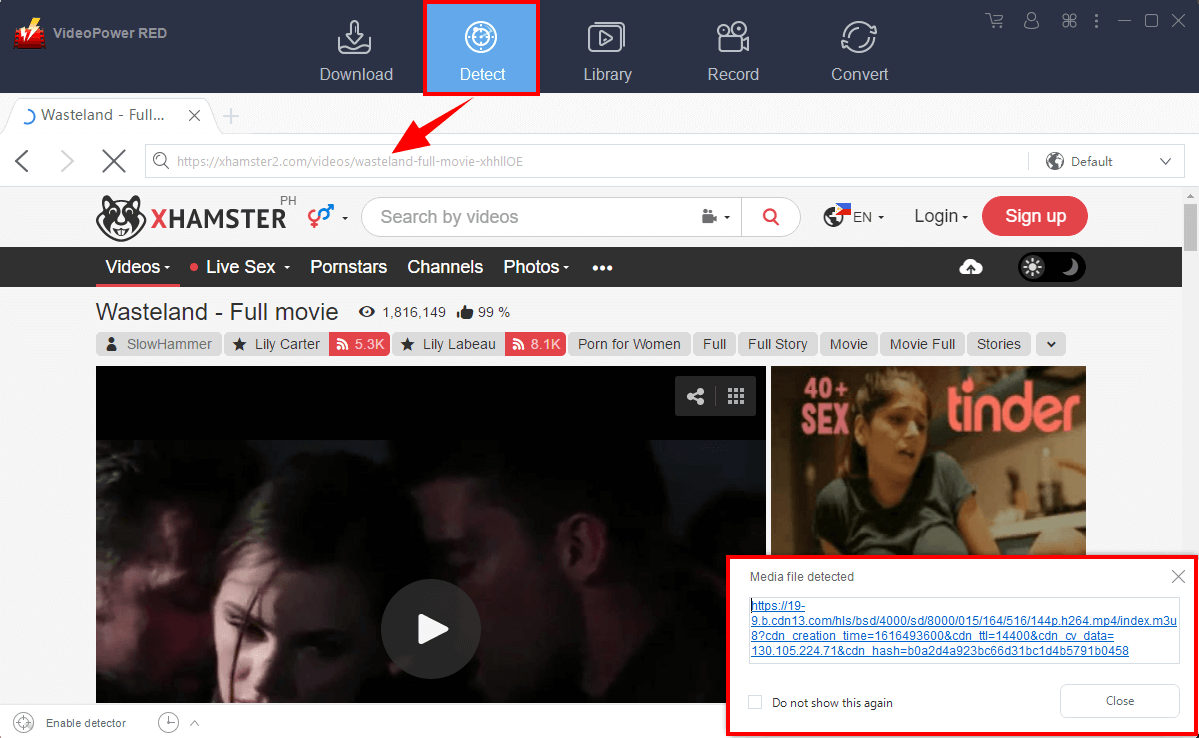This screenshot has width=1199, height=738.
Task: Select the 'Movie Full' tag
Action: pos(922,344)
